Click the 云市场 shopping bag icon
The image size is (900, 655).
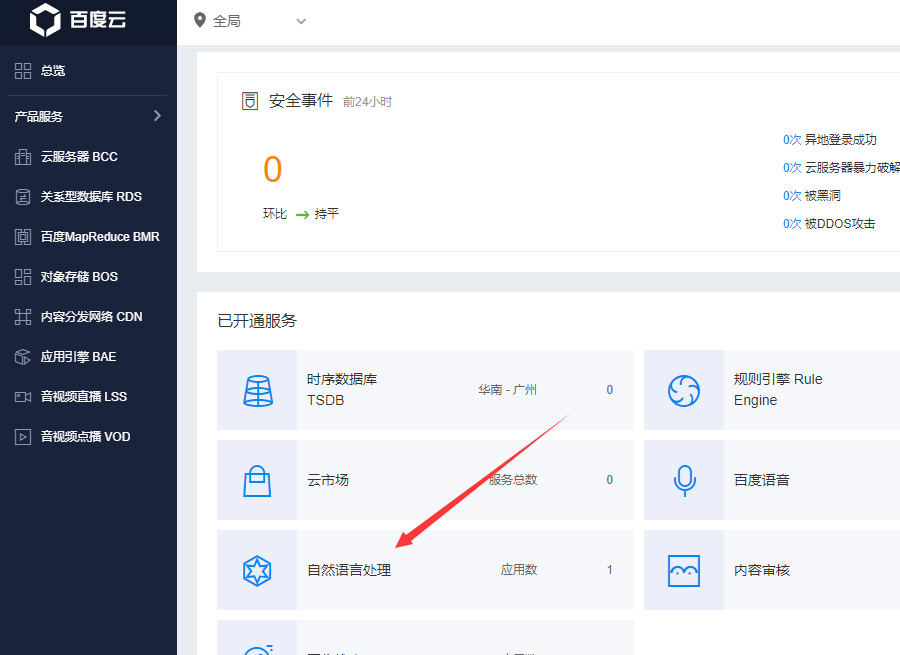tap(257, 480)
